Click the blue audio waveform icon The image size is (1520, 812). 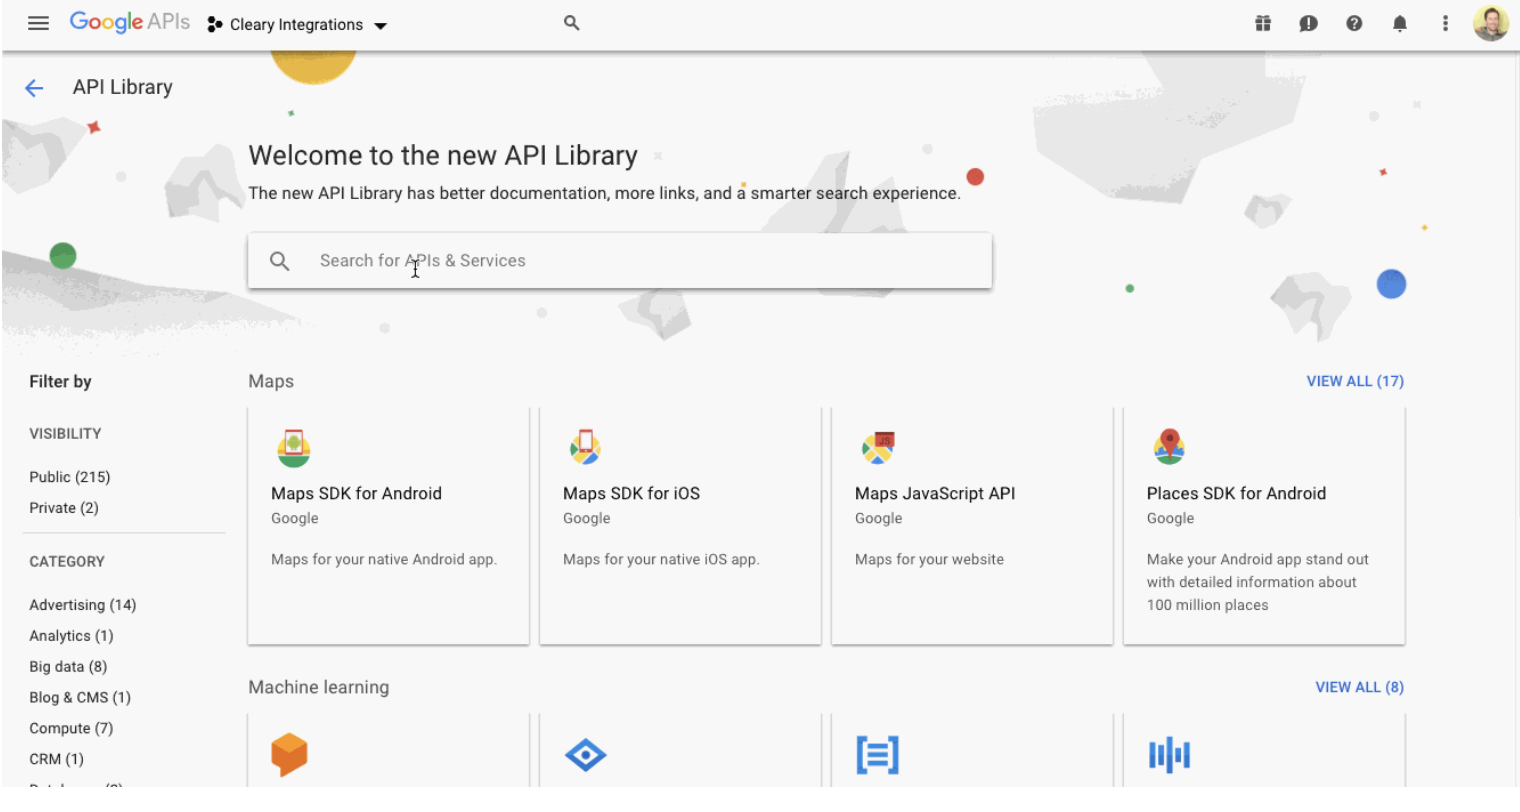click(1169, 755)
